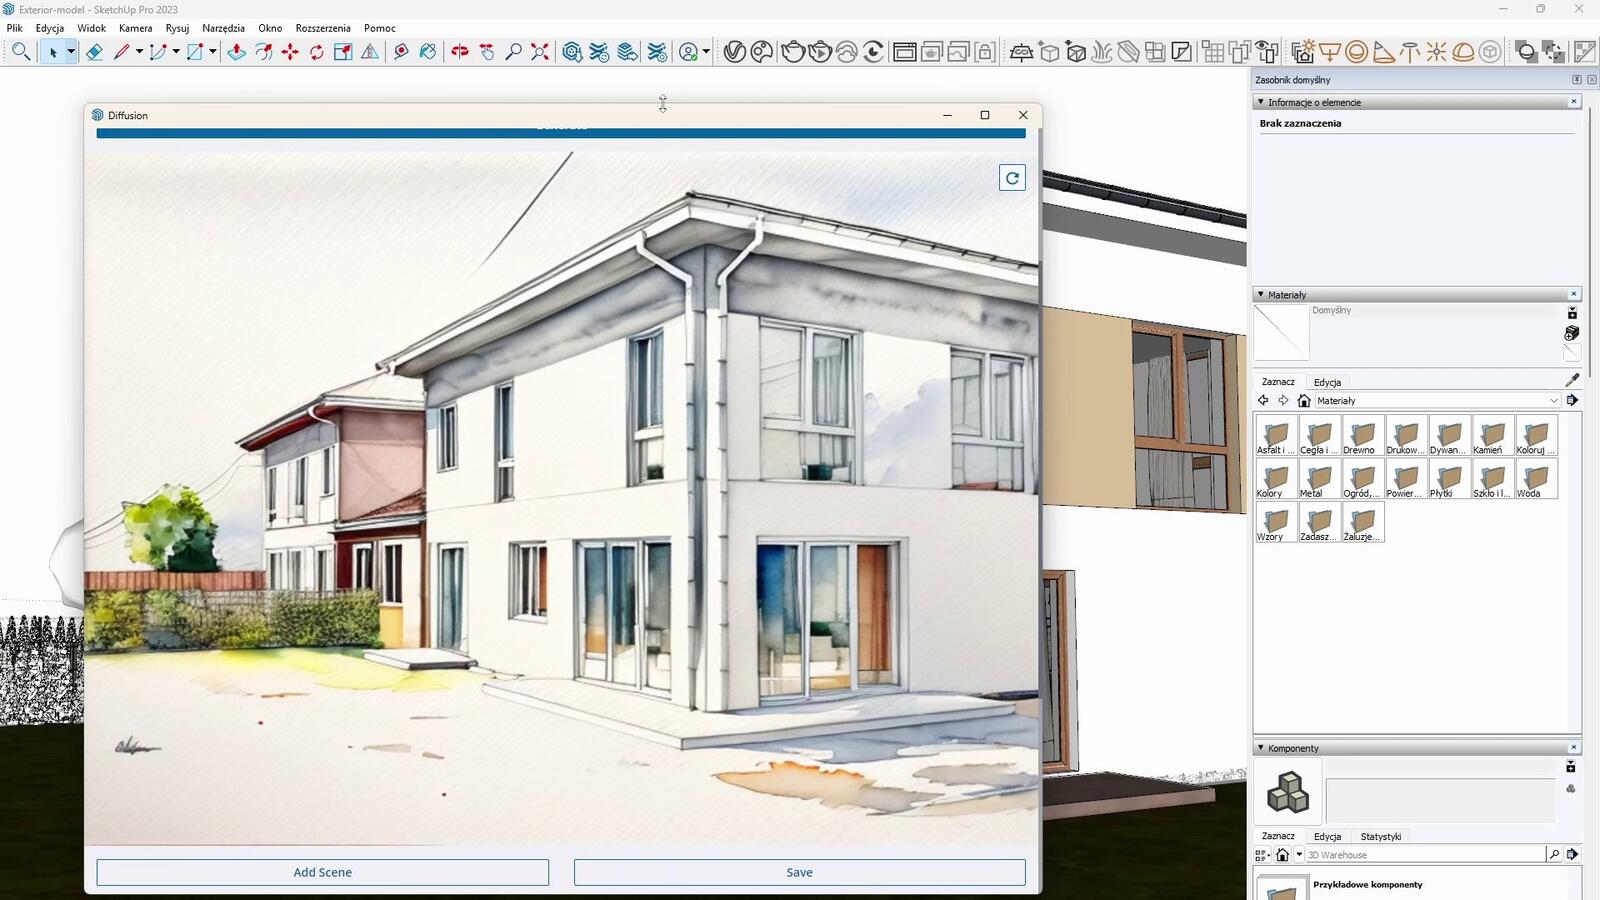Click the Domyślny material swatch preview

pyautogui.click(x=1281, y=332)
